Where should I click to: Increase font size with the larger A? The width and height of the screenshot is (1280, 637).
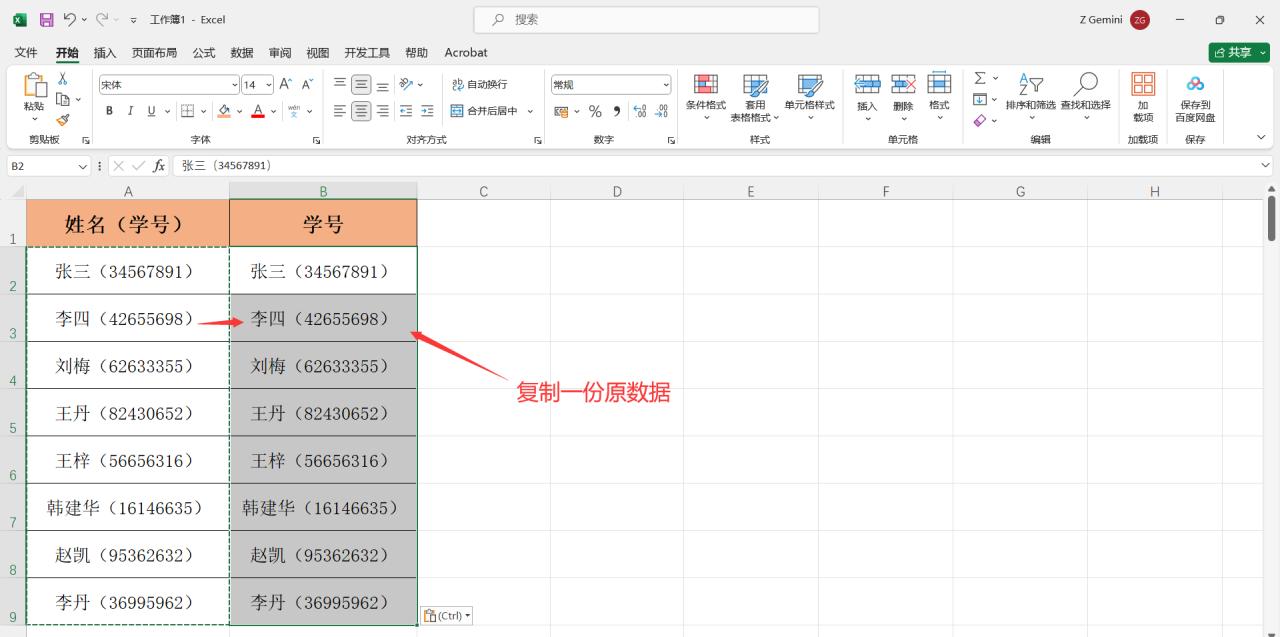point(286,85)
